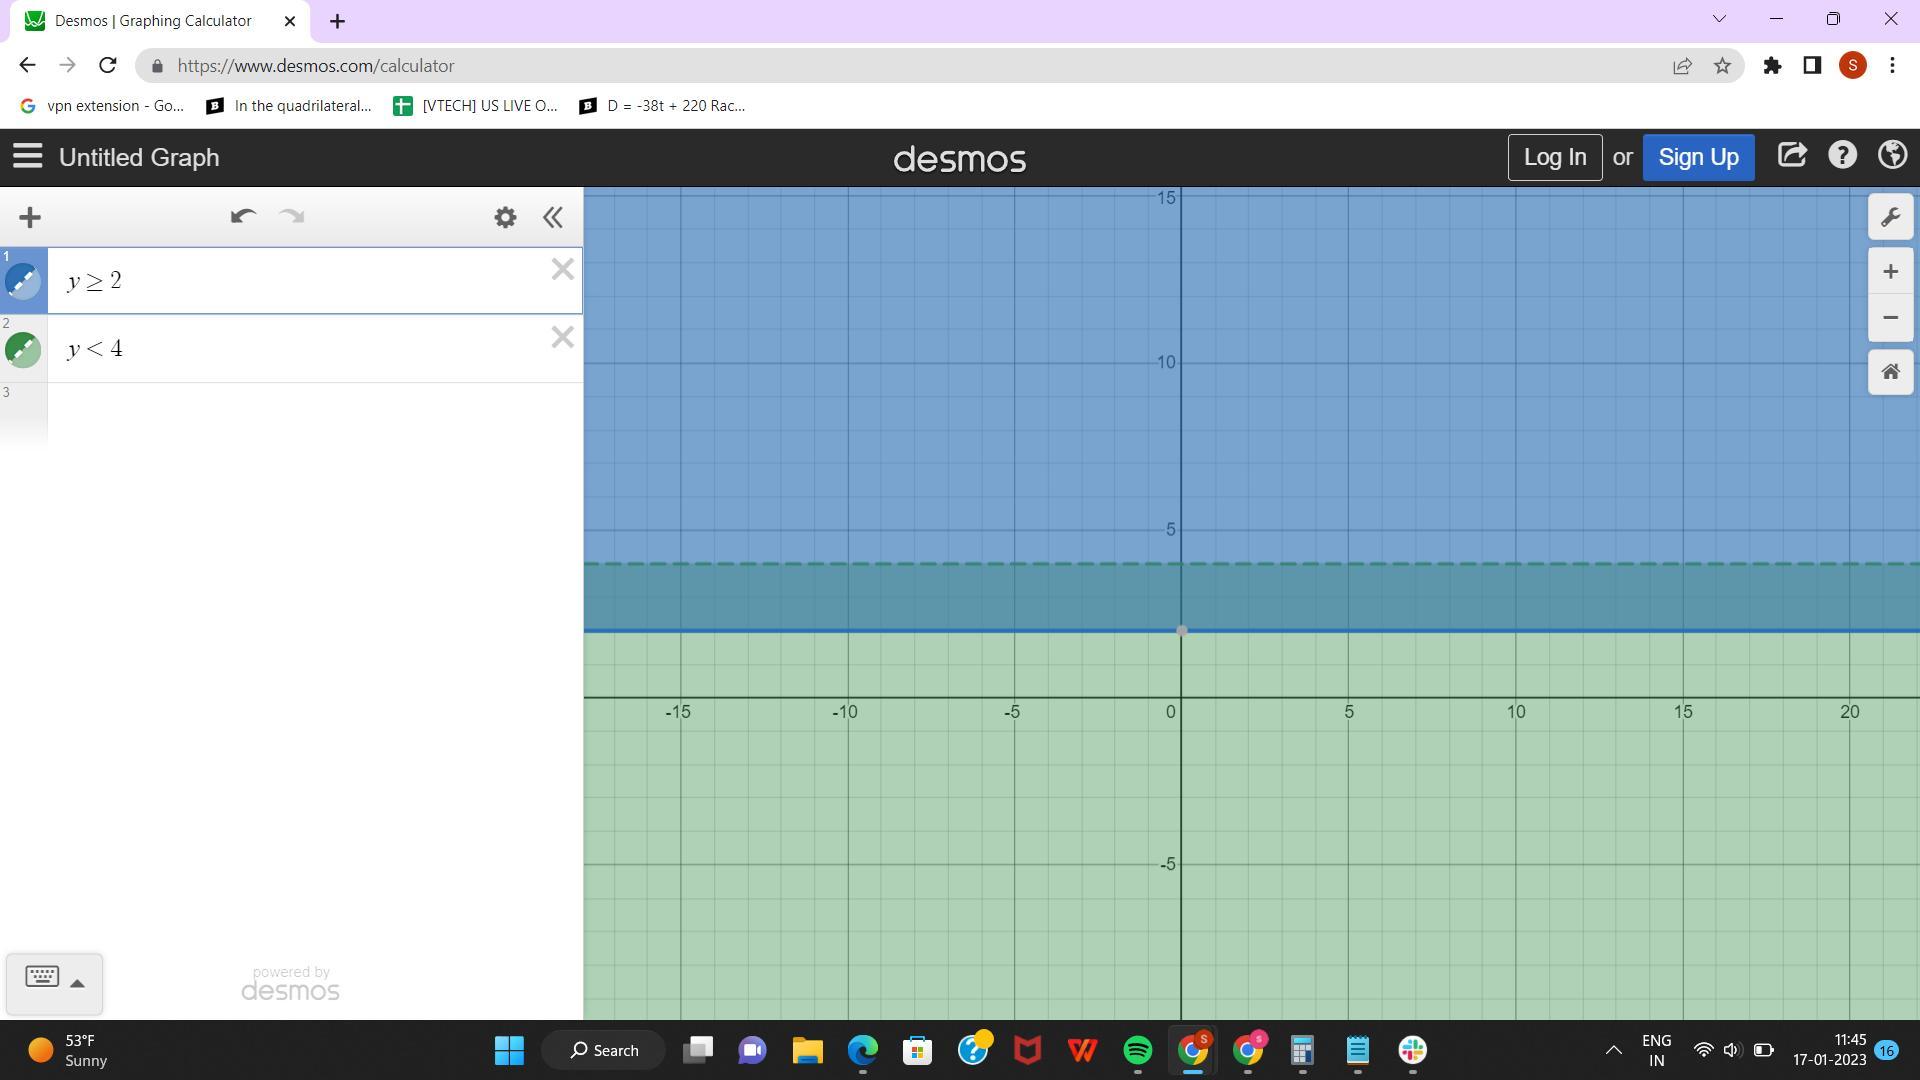Click the Log In button
This screenshot has height=1080, width=1920.
tap(1554, 157)
